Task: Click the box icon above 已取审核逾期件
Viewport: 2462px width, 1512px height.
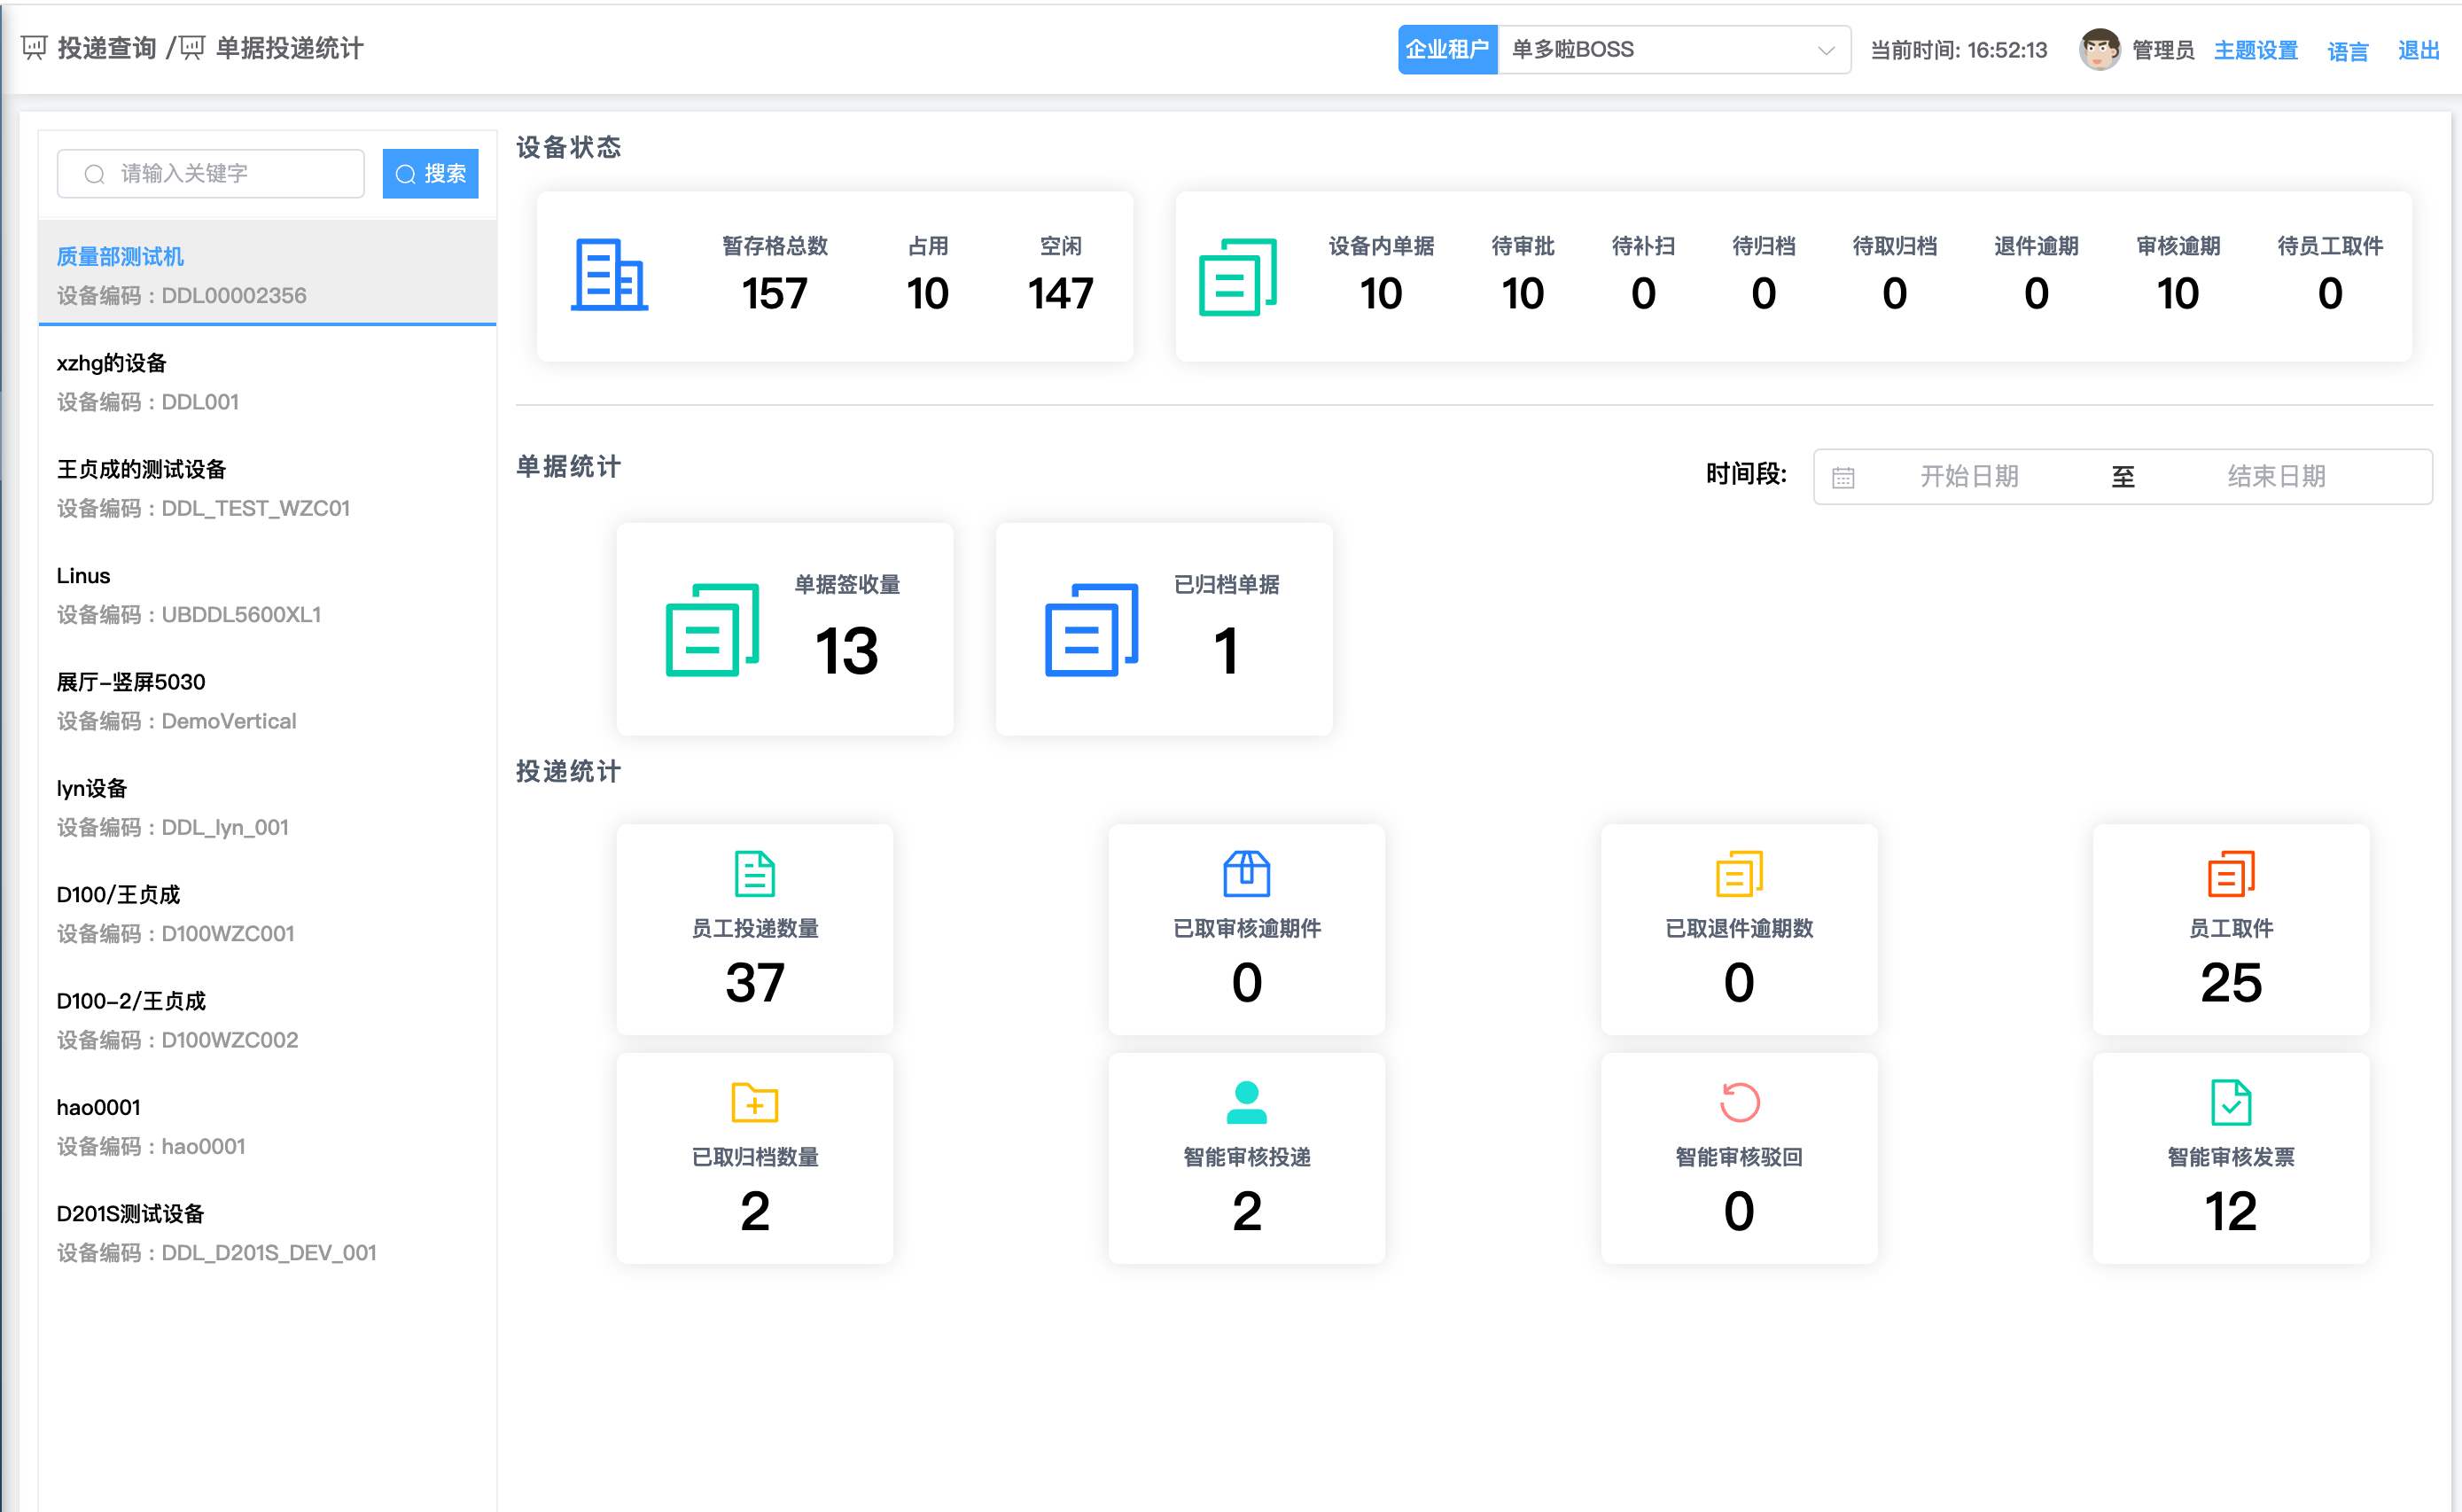Action: pos(1246,874)
